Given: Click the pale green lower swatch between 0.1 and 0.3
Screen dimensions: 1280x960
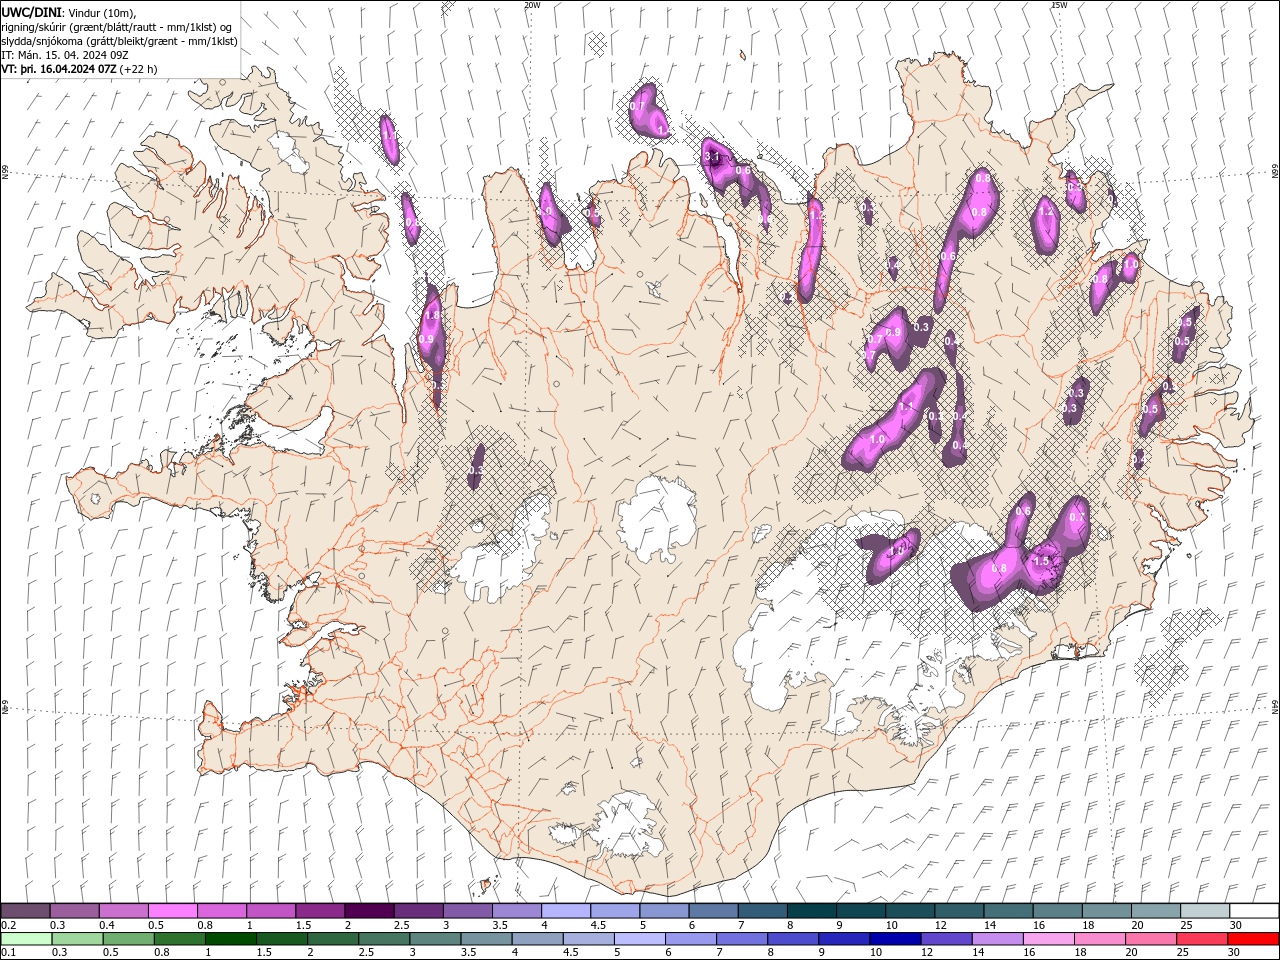Looking at the screenshot, I should [x=27, y=939].
